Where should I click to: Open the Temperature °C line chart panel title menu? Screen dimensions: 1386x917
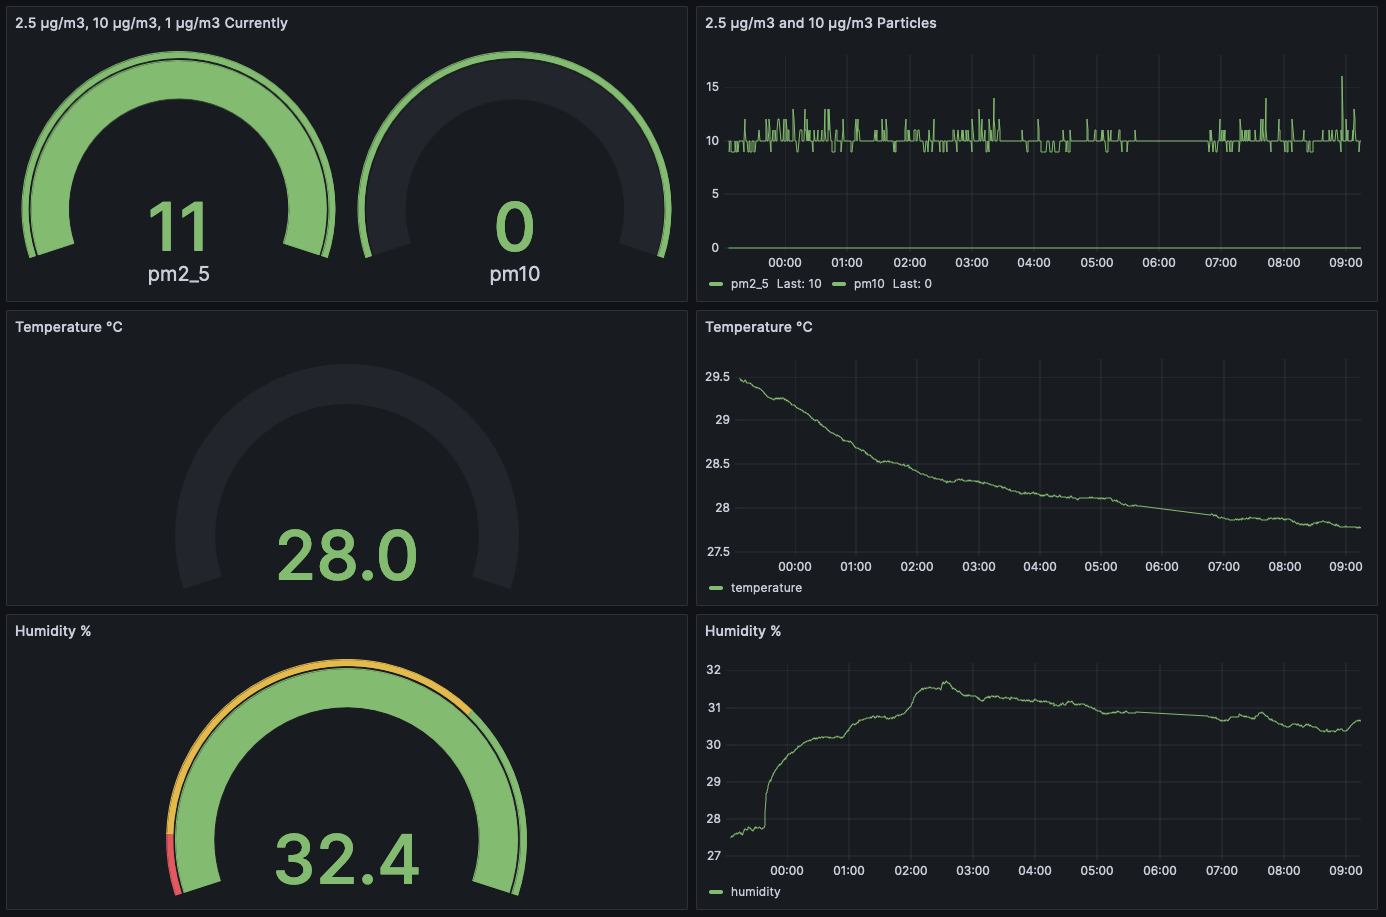tap(759, 327)
